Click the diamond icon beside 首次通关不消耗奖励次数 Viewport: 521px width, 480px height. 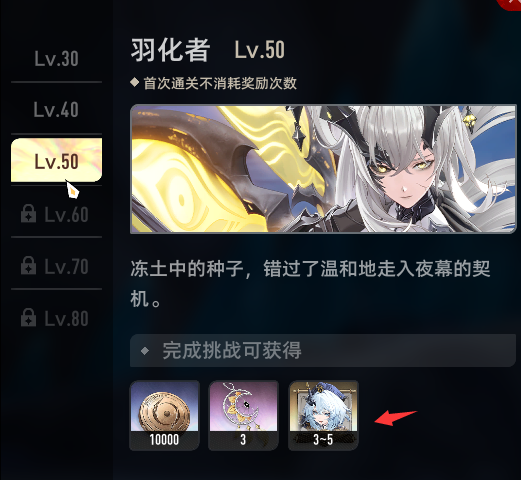[x=135, y=82]
